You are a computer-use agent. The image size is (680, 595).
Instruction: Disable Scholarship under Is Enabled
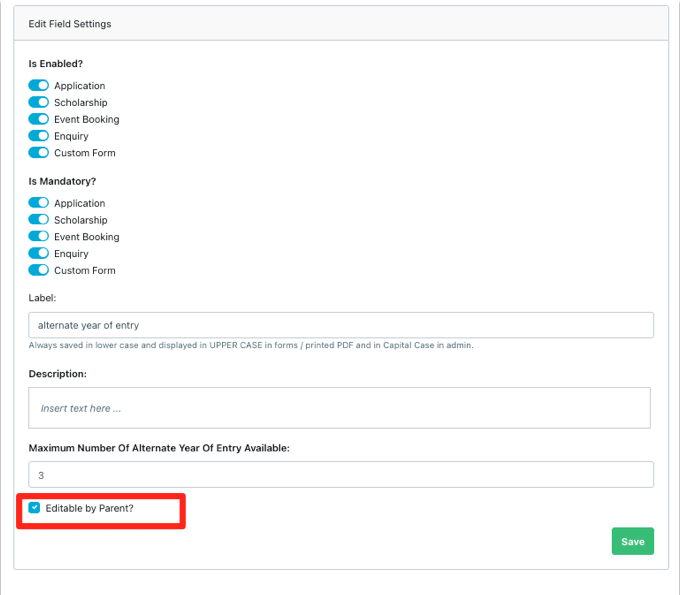[38, 102]
